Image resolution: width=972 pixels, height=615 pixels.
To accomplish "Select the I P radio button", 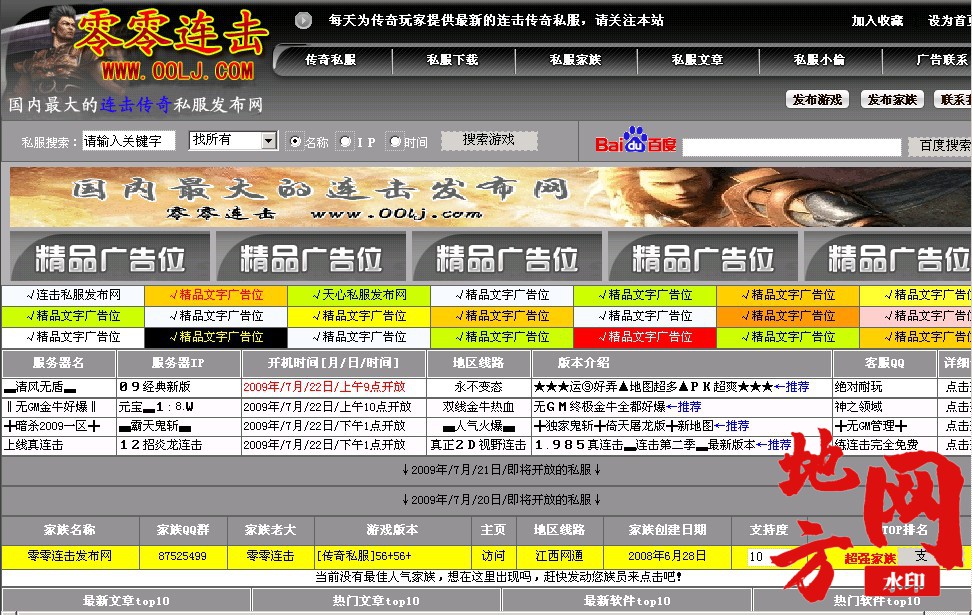I will 345,141.
